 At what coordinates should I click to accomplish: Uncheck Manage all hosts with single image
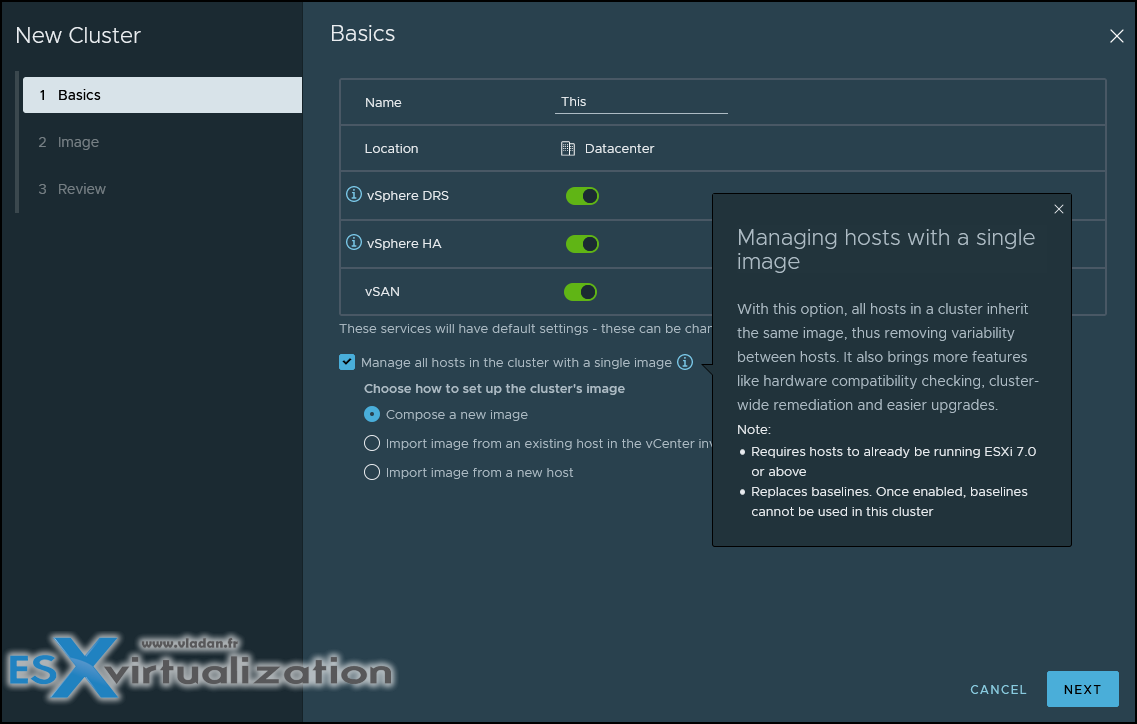pyautogui.click(x=347, y=362)
